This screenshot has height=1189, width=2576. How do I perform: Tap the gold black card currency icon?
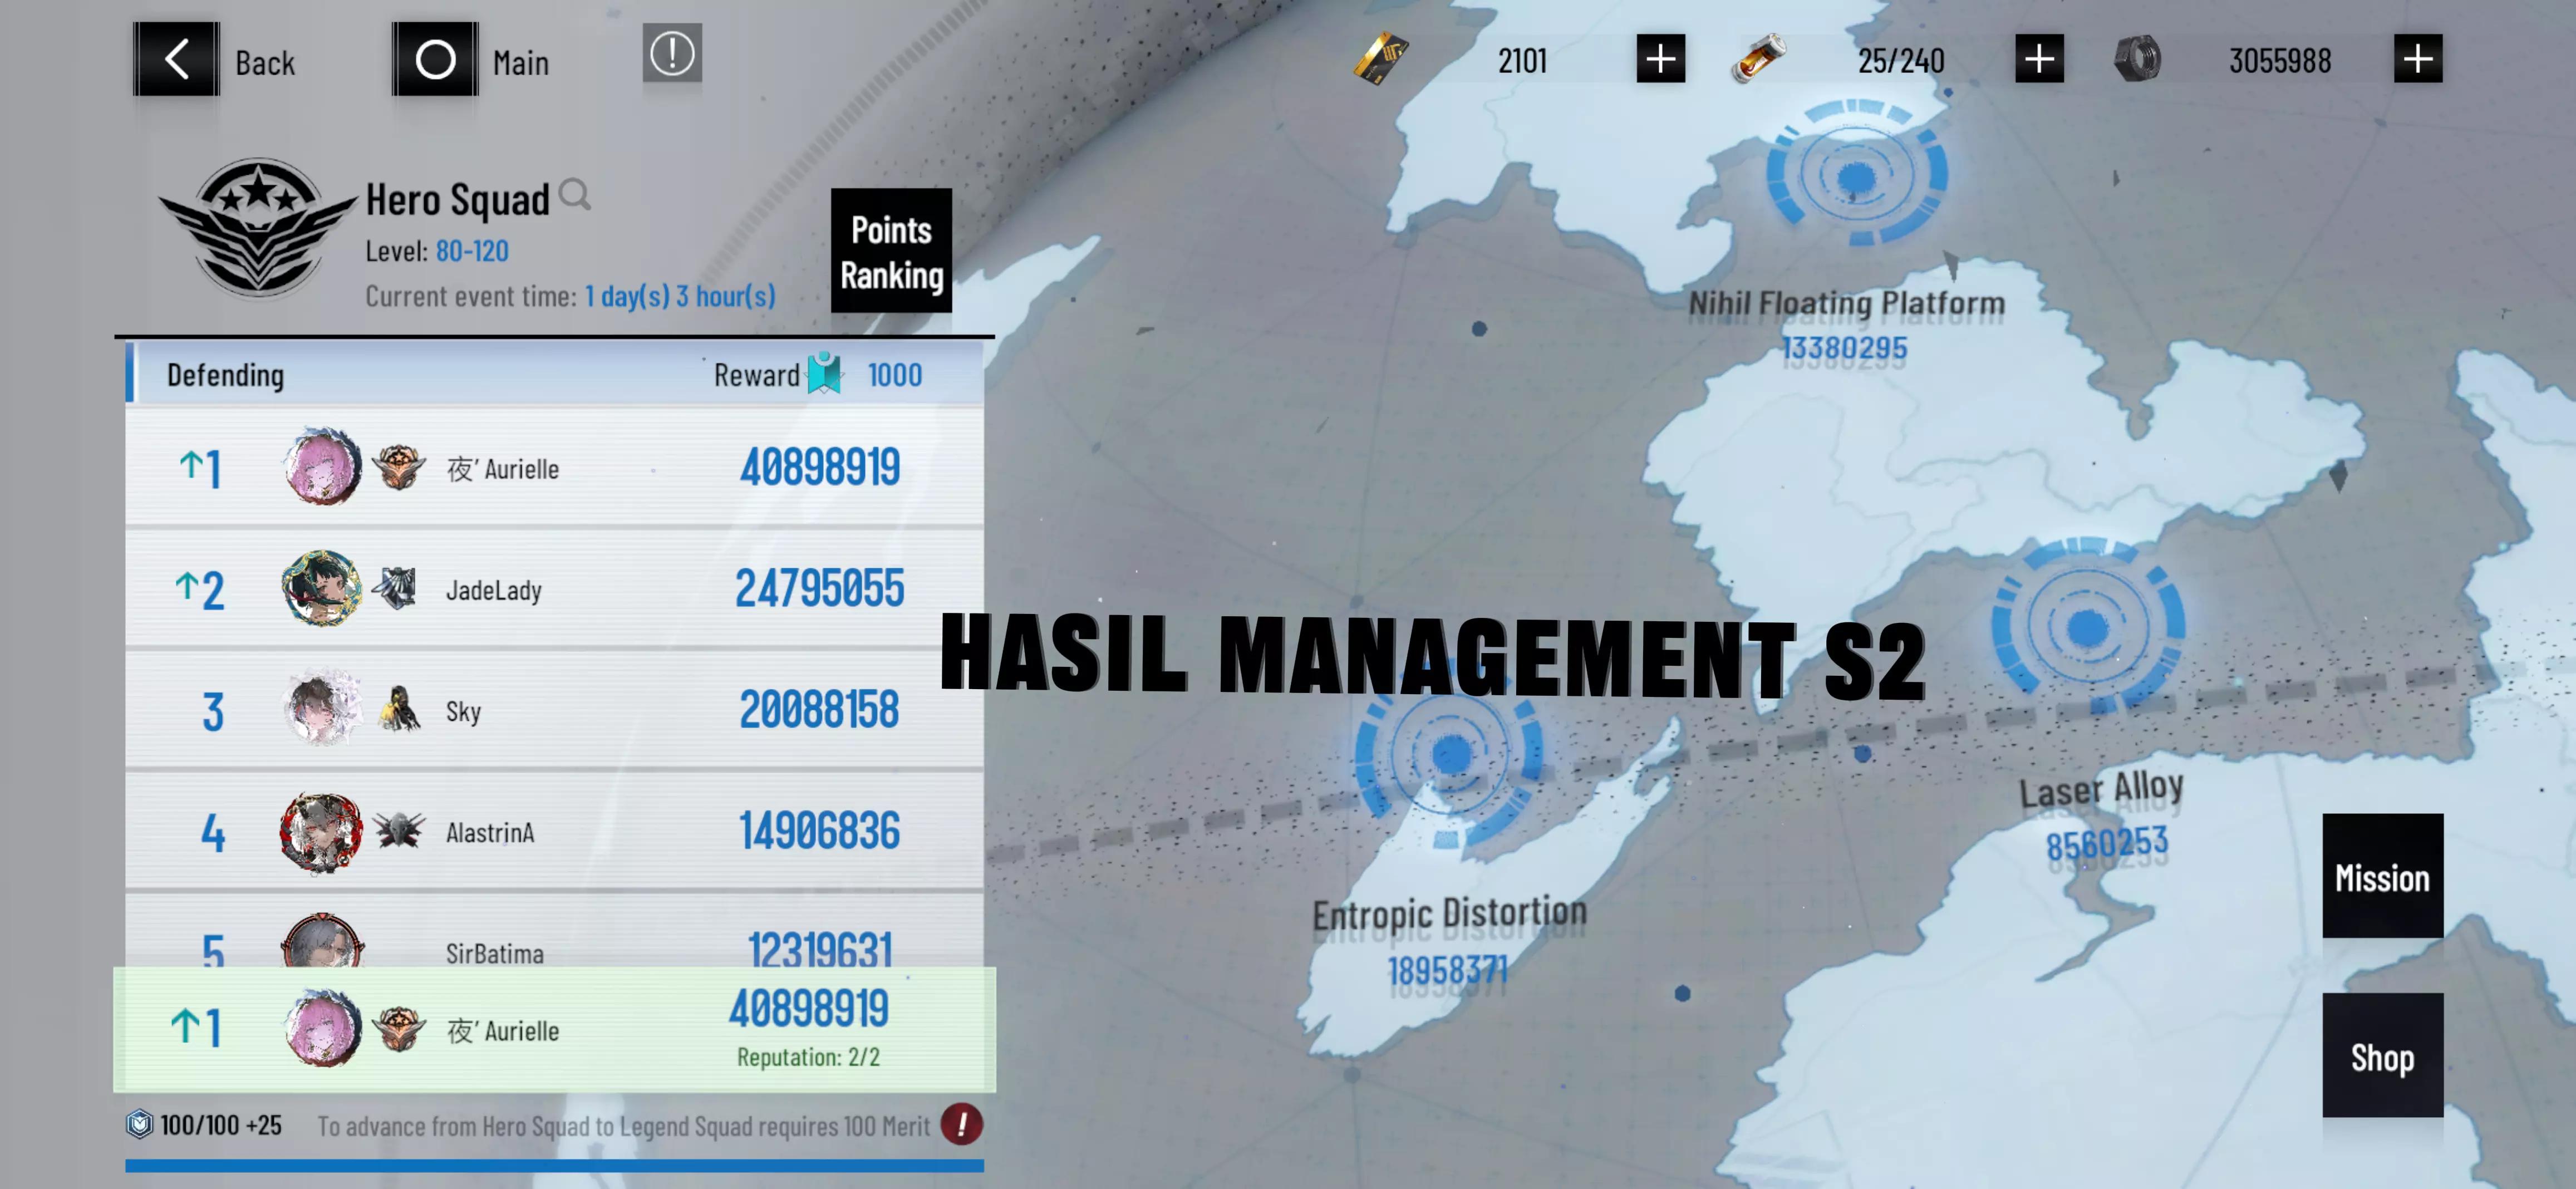(1381, 59)
